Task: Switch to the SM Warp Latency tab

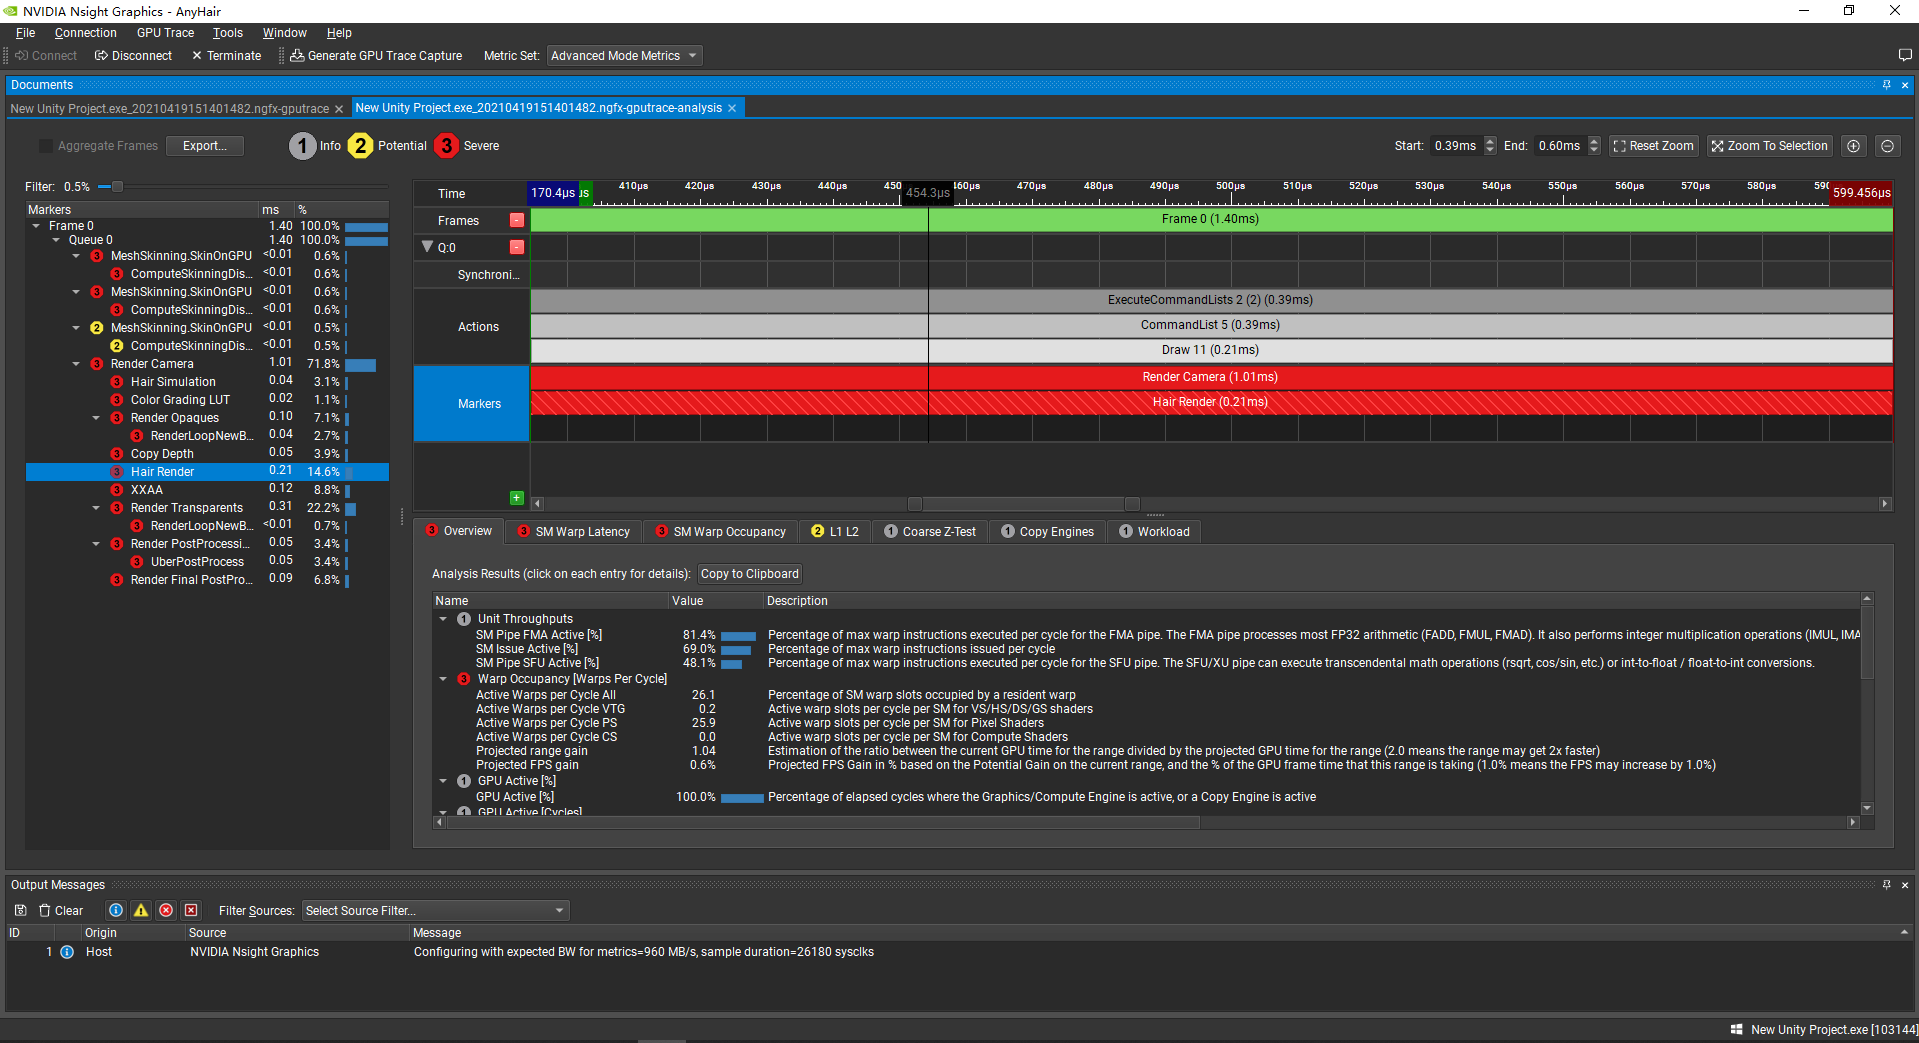Action: (573, 532)
